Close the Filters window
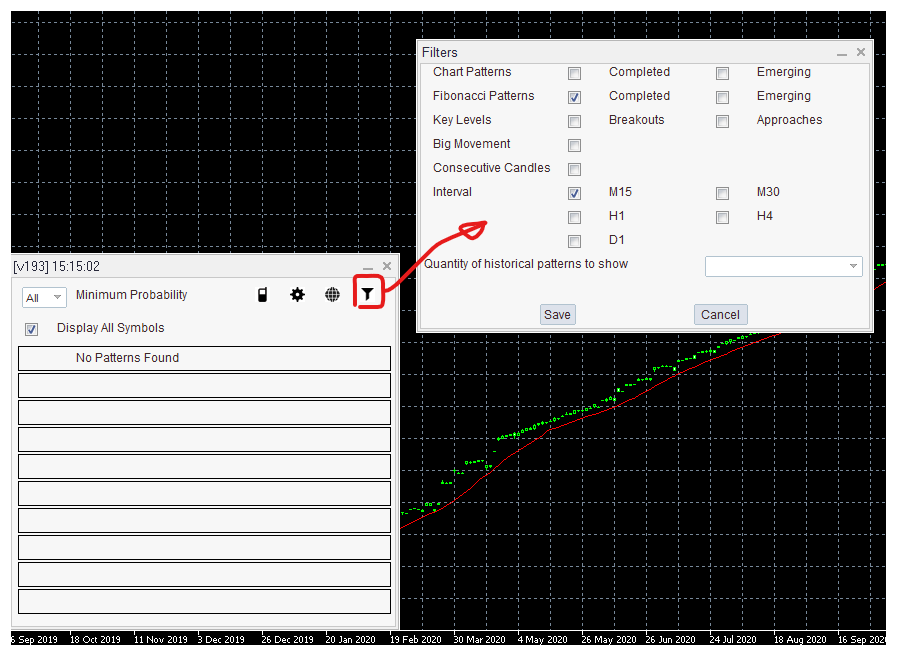This screenshot has width=900, height=662. tap(861, 52)
